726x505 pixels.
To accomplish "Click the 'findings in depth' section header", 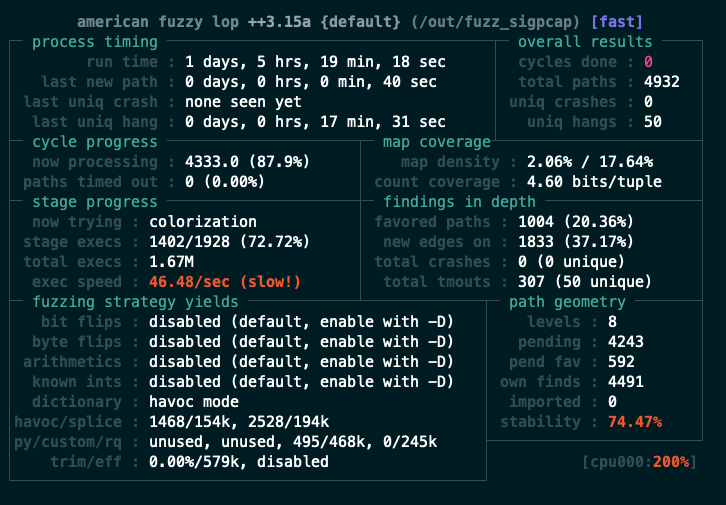I will coord(459,202).
